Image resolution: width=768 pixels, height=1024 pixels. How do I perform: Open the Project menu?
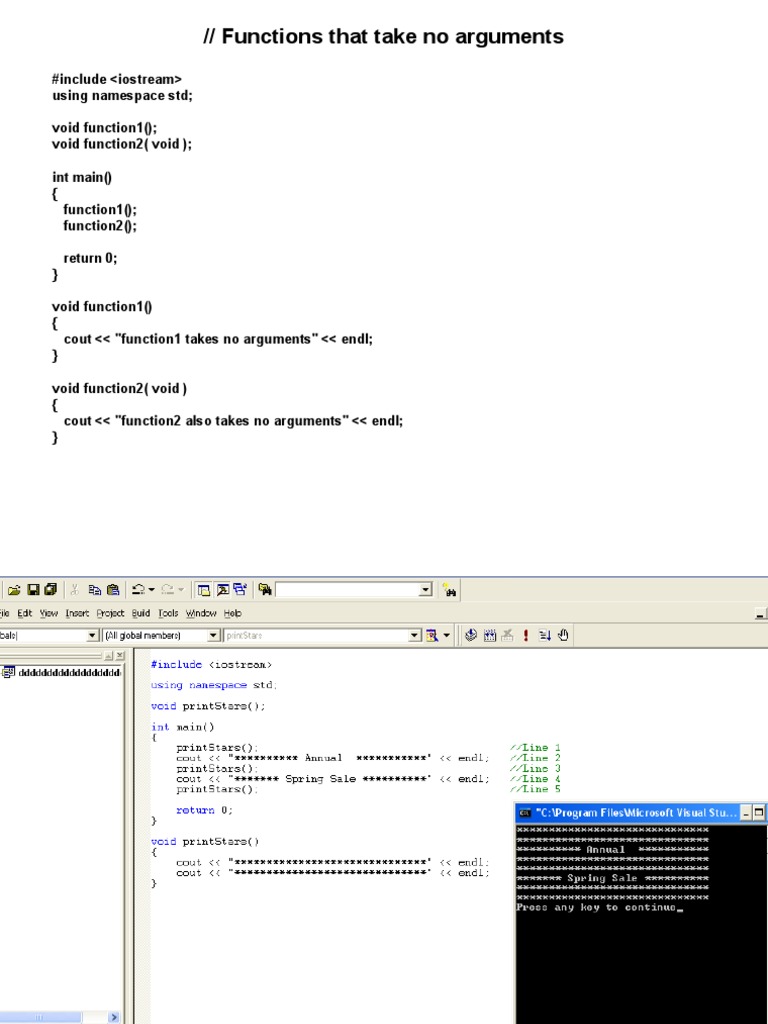coord(110,613)
